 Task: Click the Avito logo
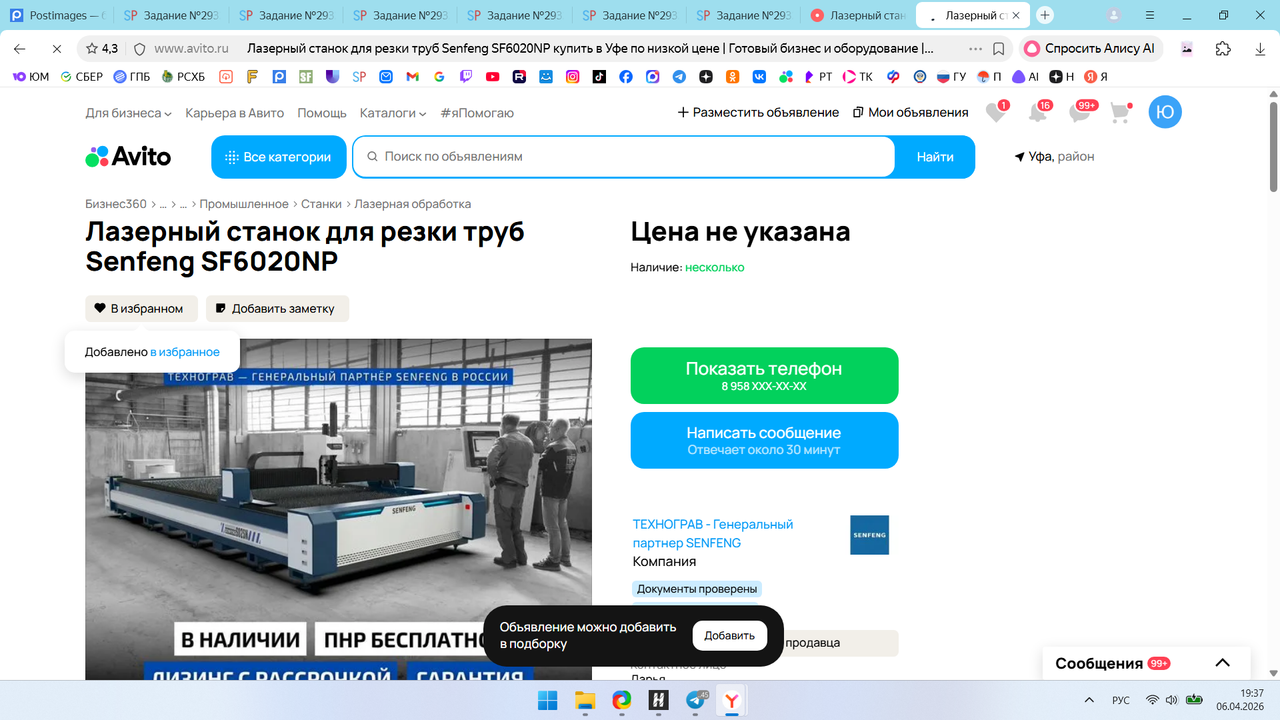tap(128, 157)
